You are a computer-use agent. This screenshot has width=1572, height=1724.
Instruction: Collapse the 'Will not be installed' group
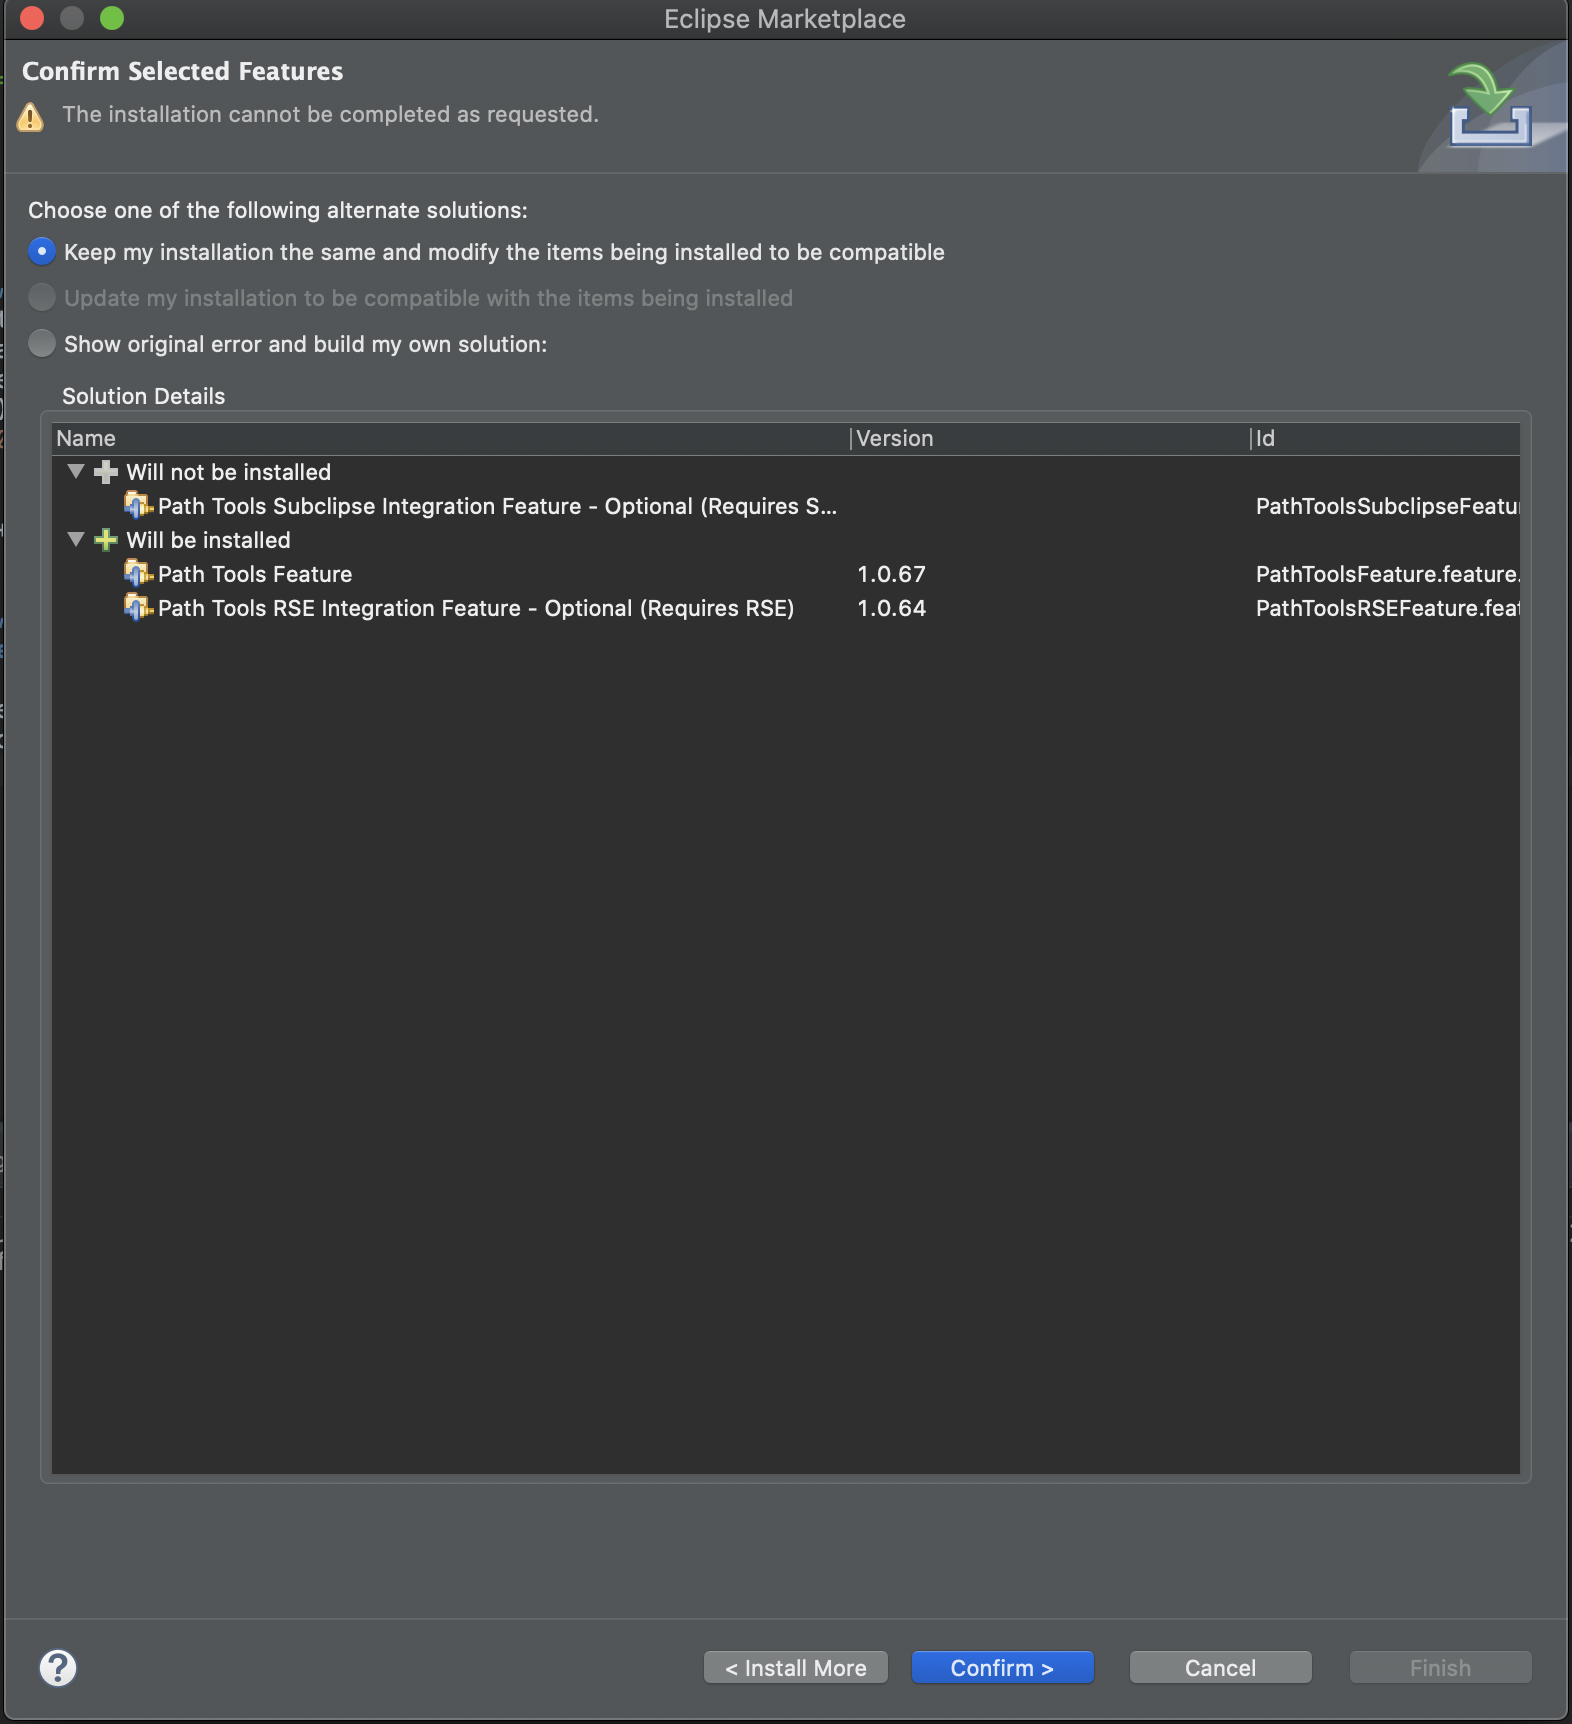click(x=75, y=472)
